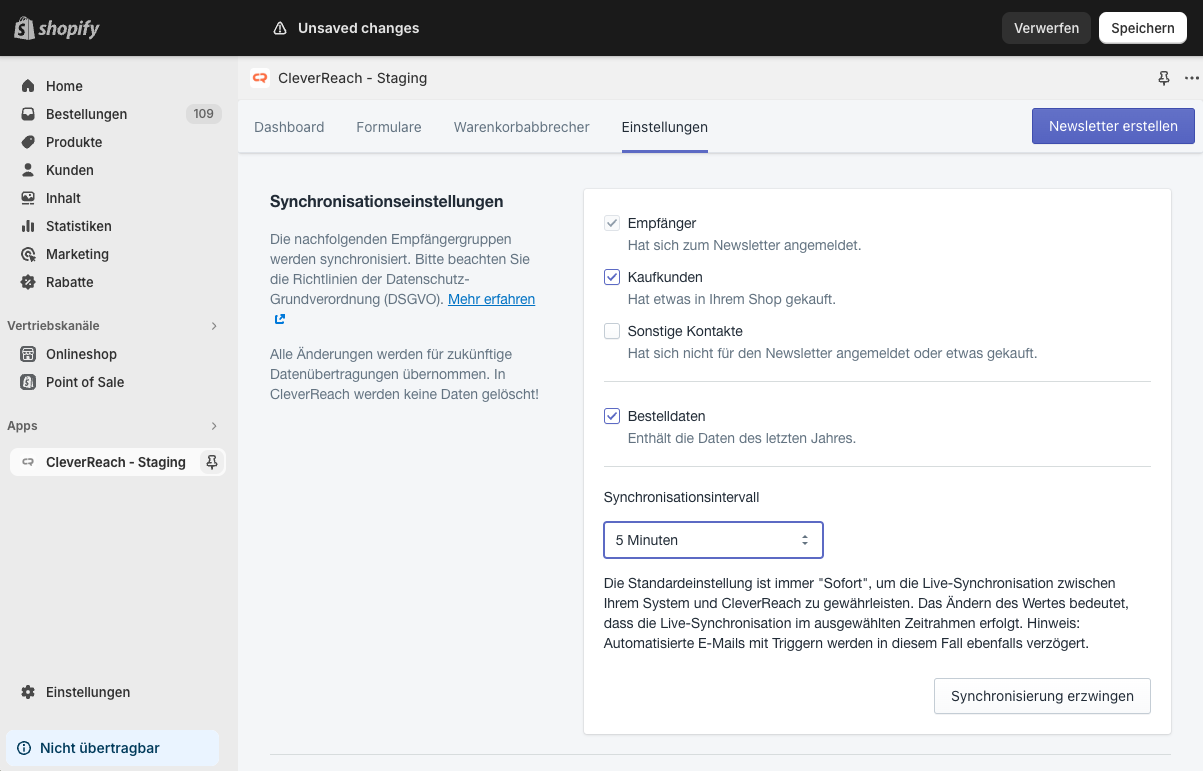Click the Kunden person icon

tap(28, 170)
